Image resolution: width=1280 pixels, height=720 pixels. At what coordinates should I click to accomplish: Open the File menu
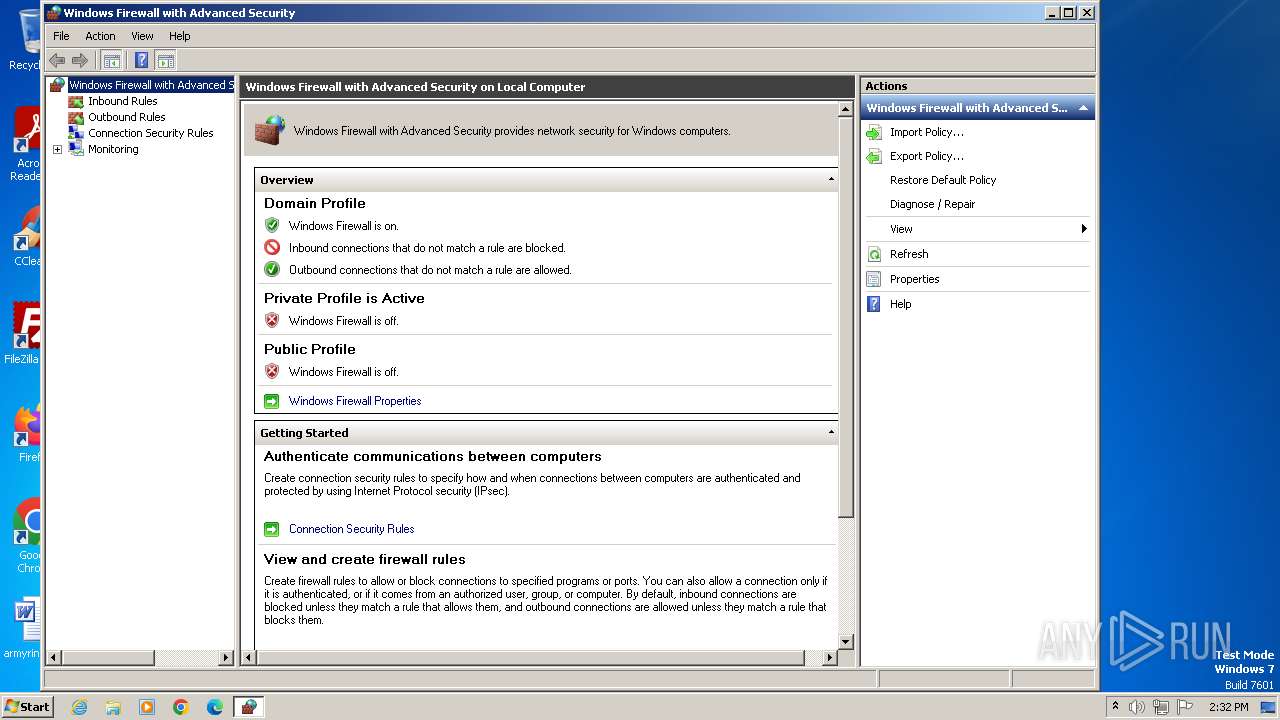61,36
